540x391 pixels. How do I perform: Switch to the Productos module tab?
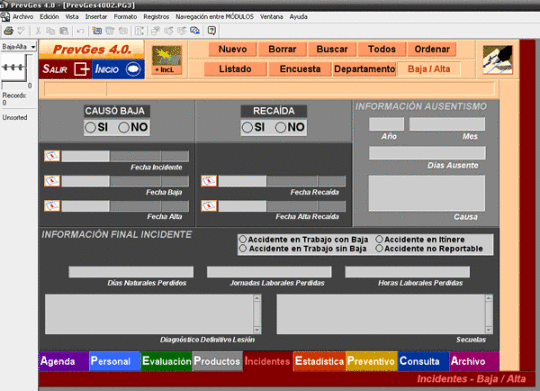[x=217, y=361]
